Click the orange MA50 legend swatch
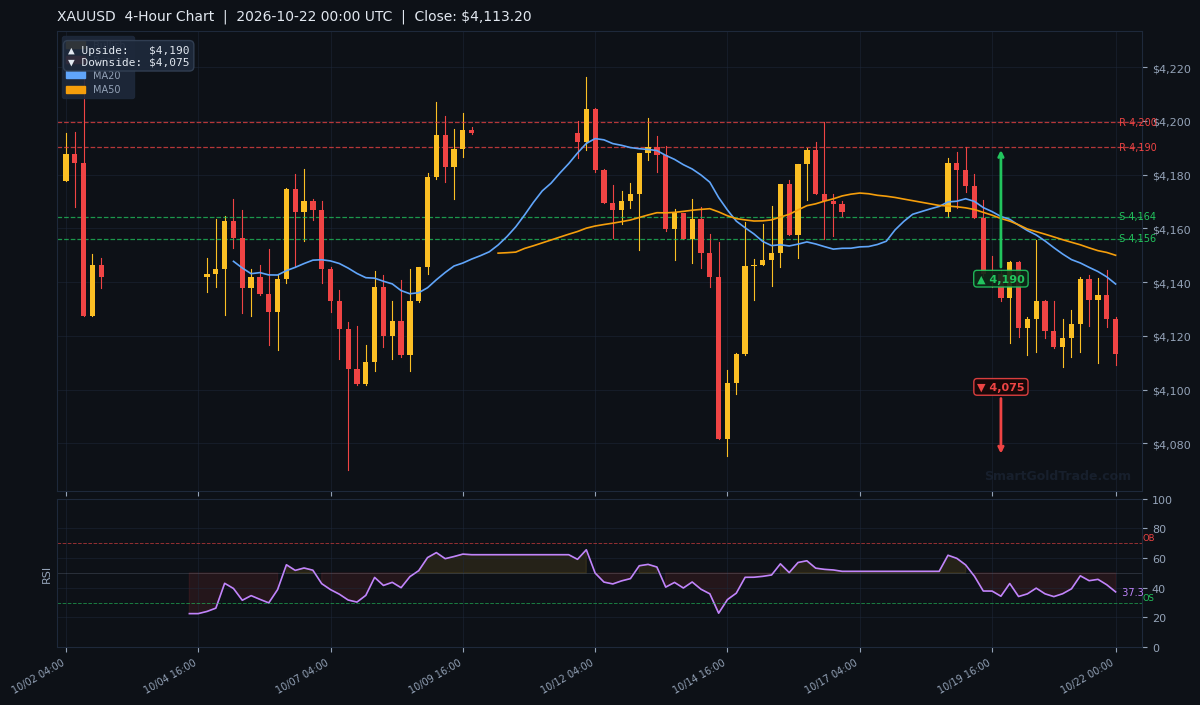The height and width of the screenshot is (705, 1200). tap(76, 90)
